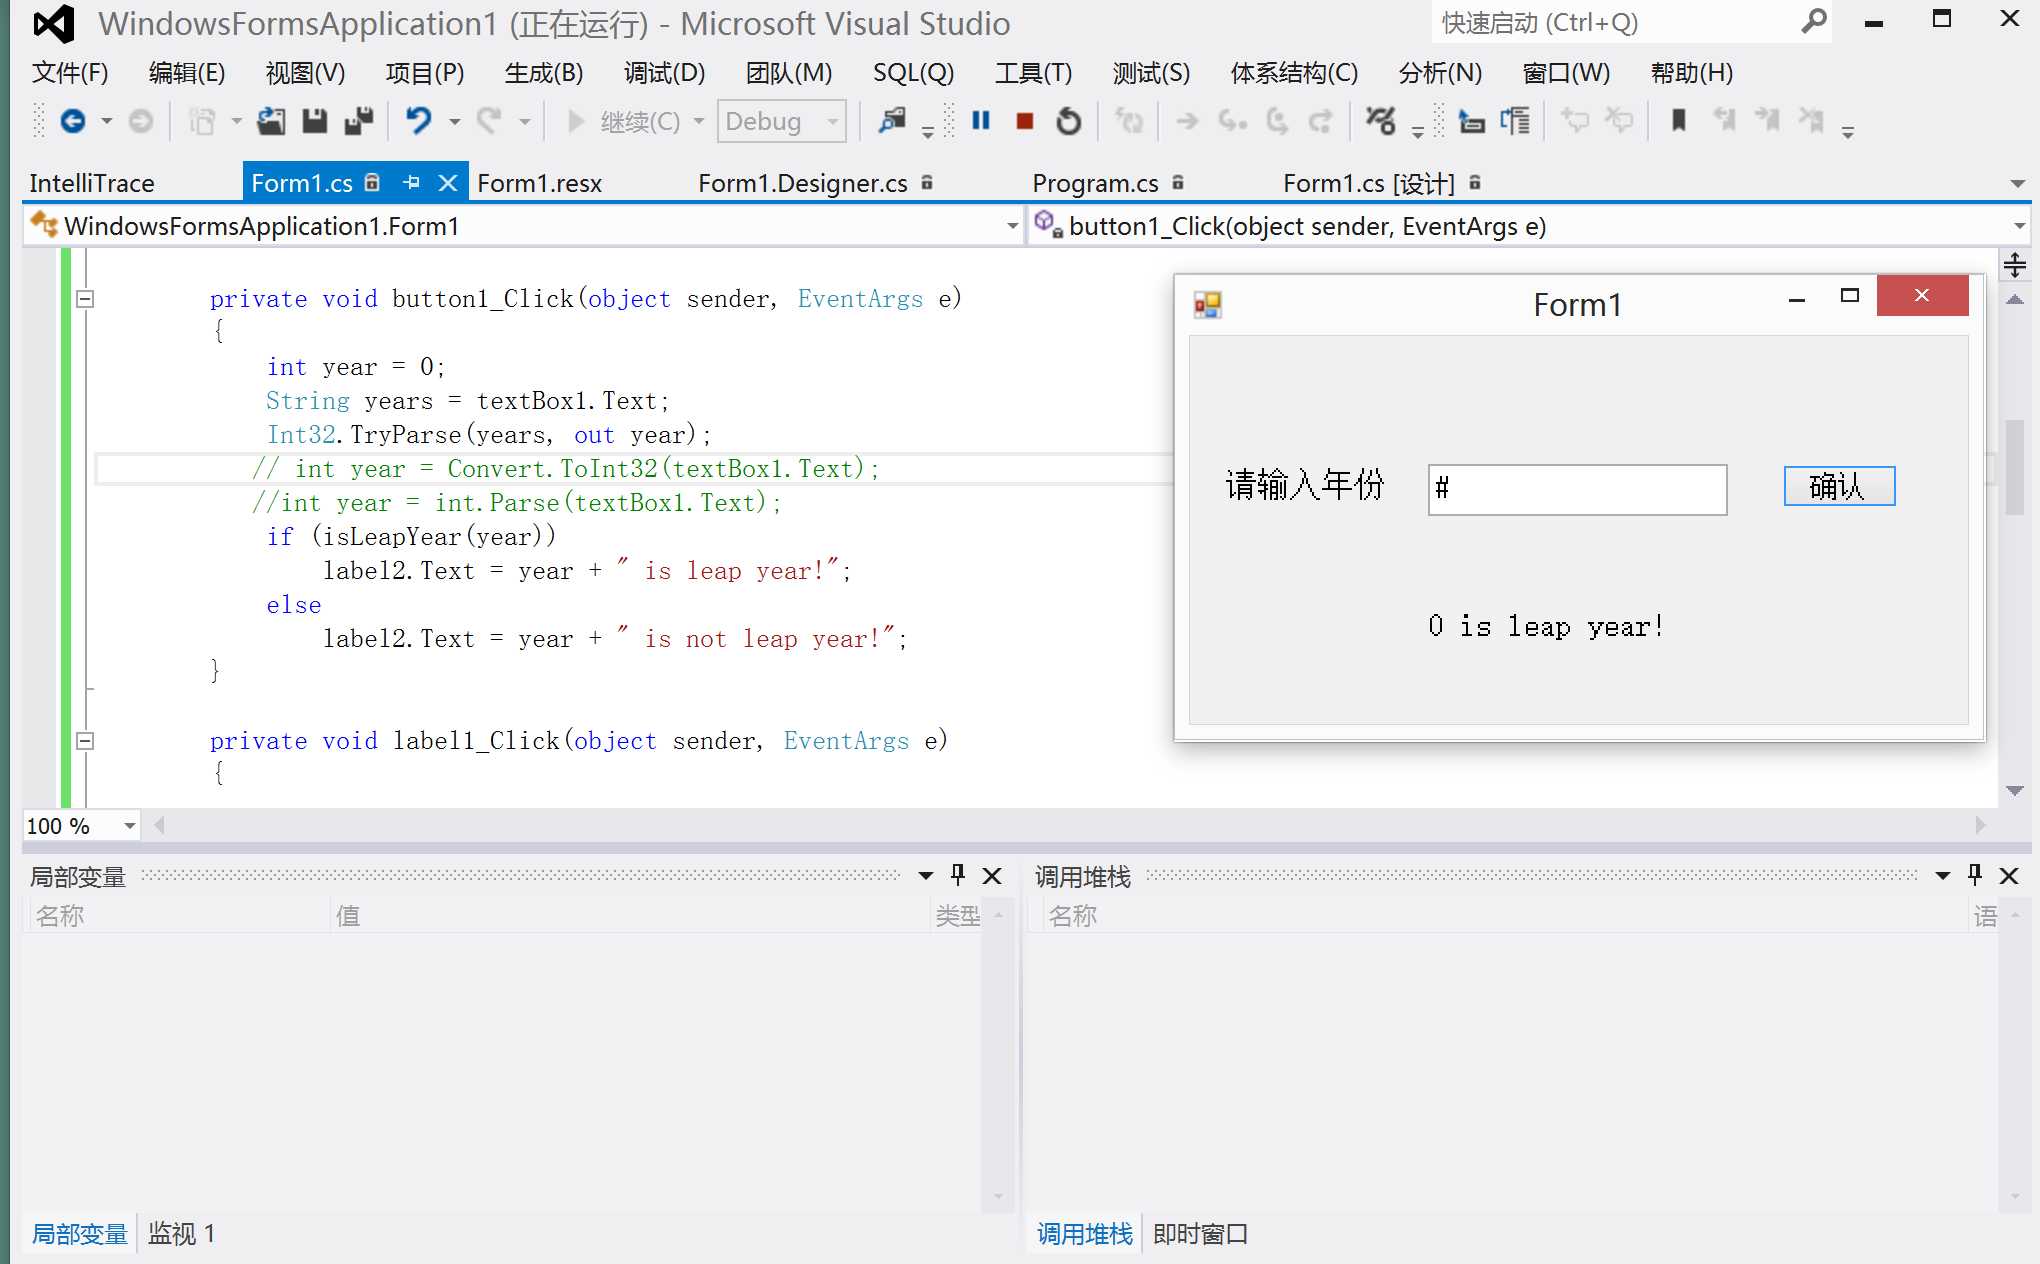
Task: Collapse the label1_Click method outline
Action: 85,741
